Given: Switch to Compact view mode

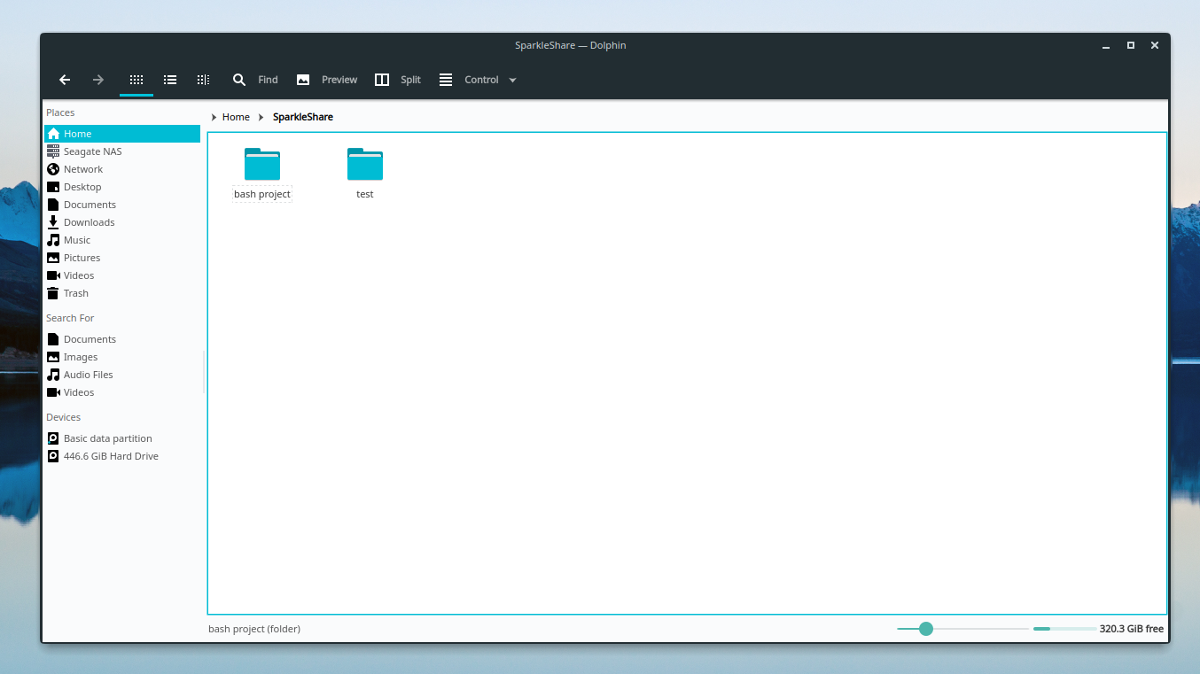Looking at the screenshot, I should (x=170, y=80).
